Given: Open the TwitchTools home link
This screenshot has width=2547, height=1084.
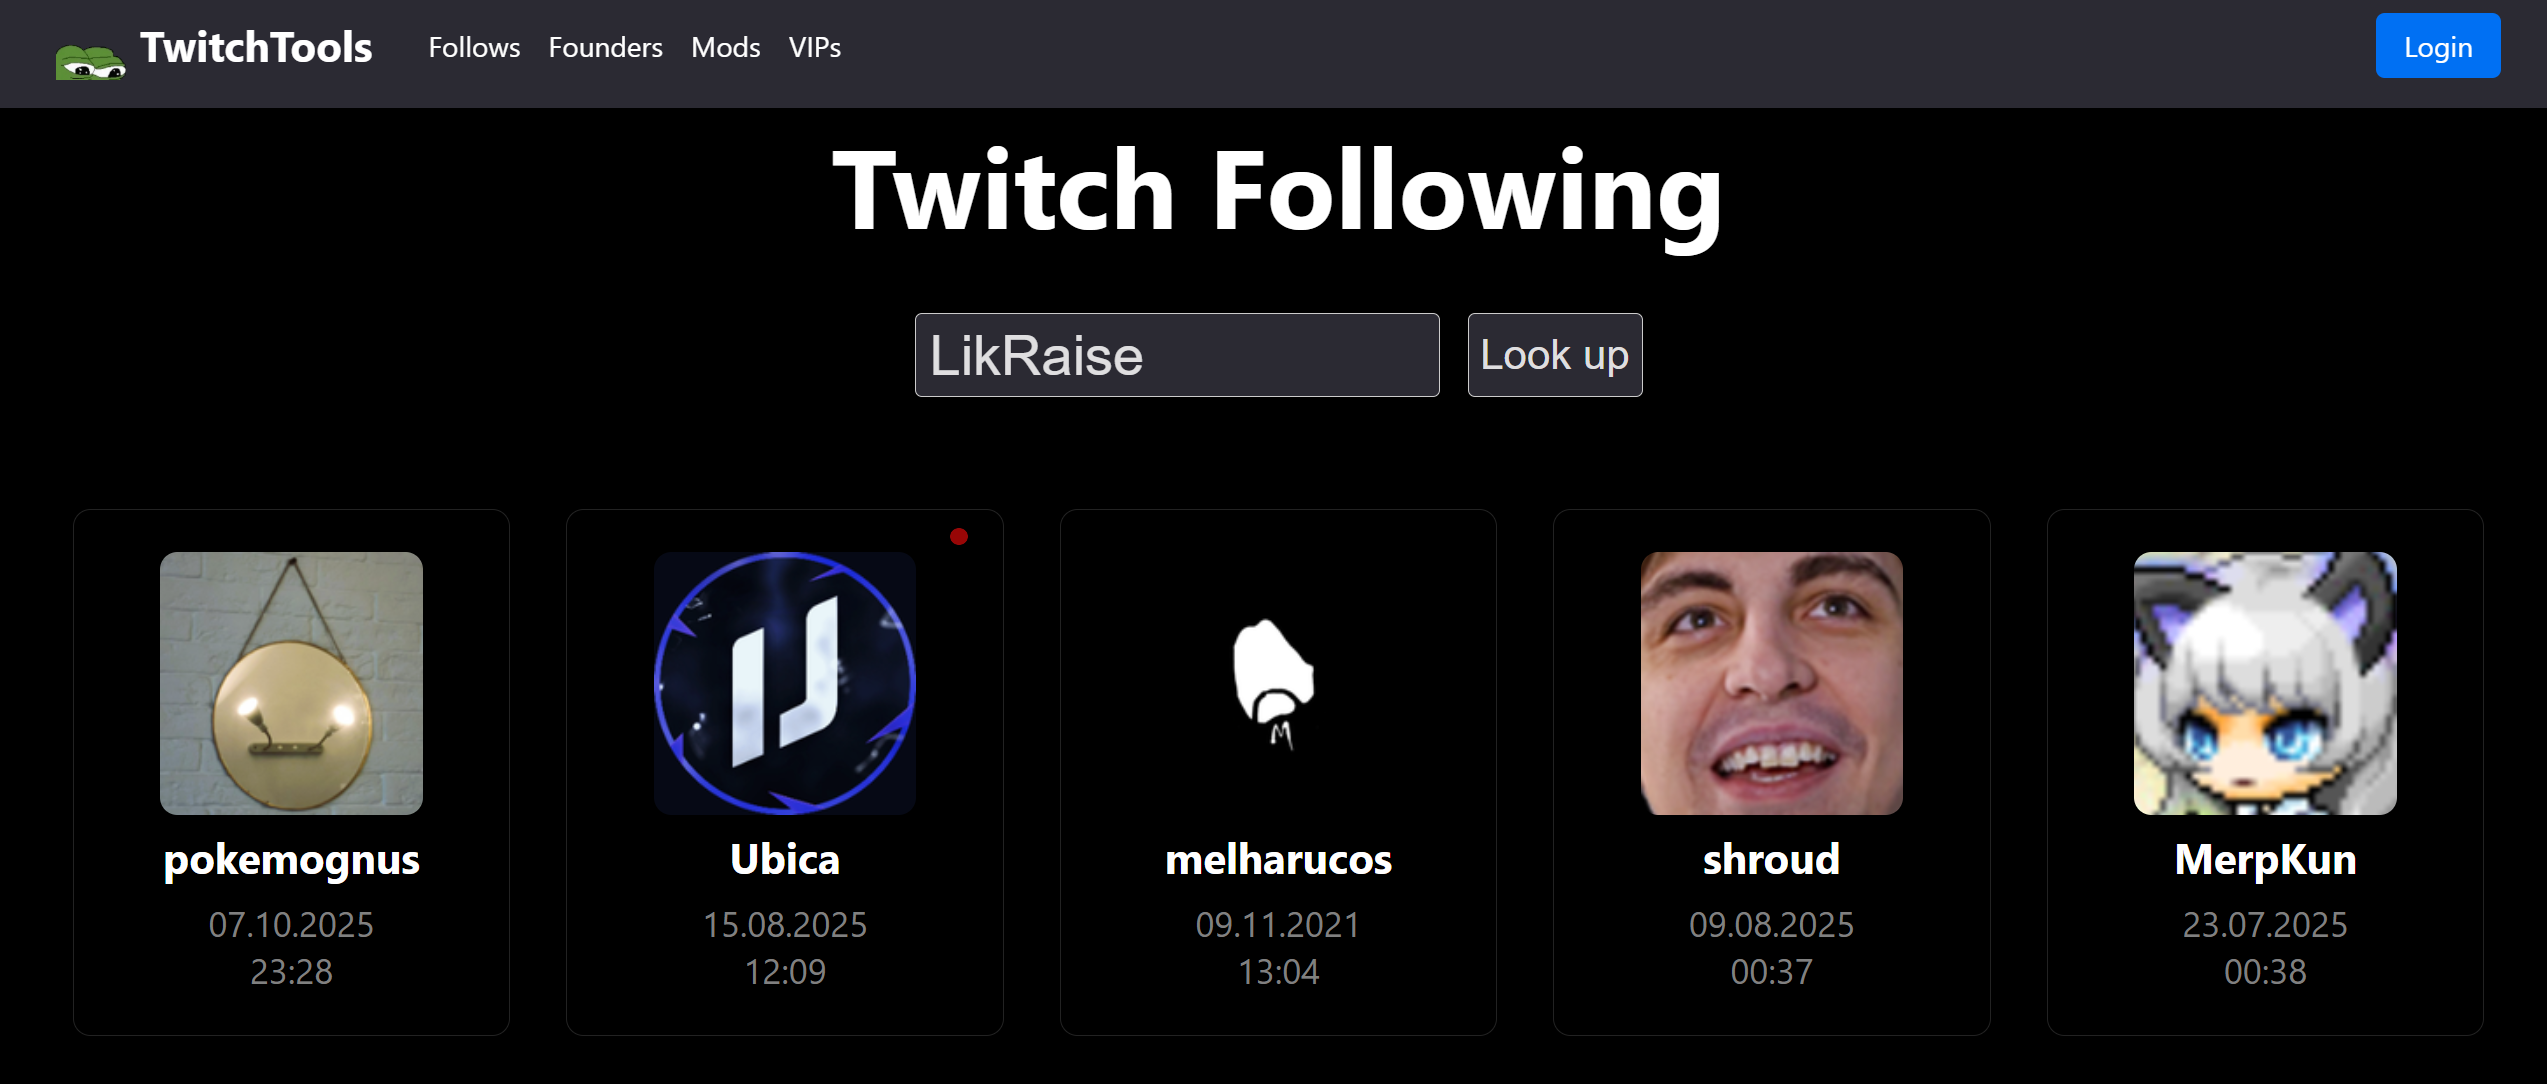Looking at the screenshot, I should 256,47.
